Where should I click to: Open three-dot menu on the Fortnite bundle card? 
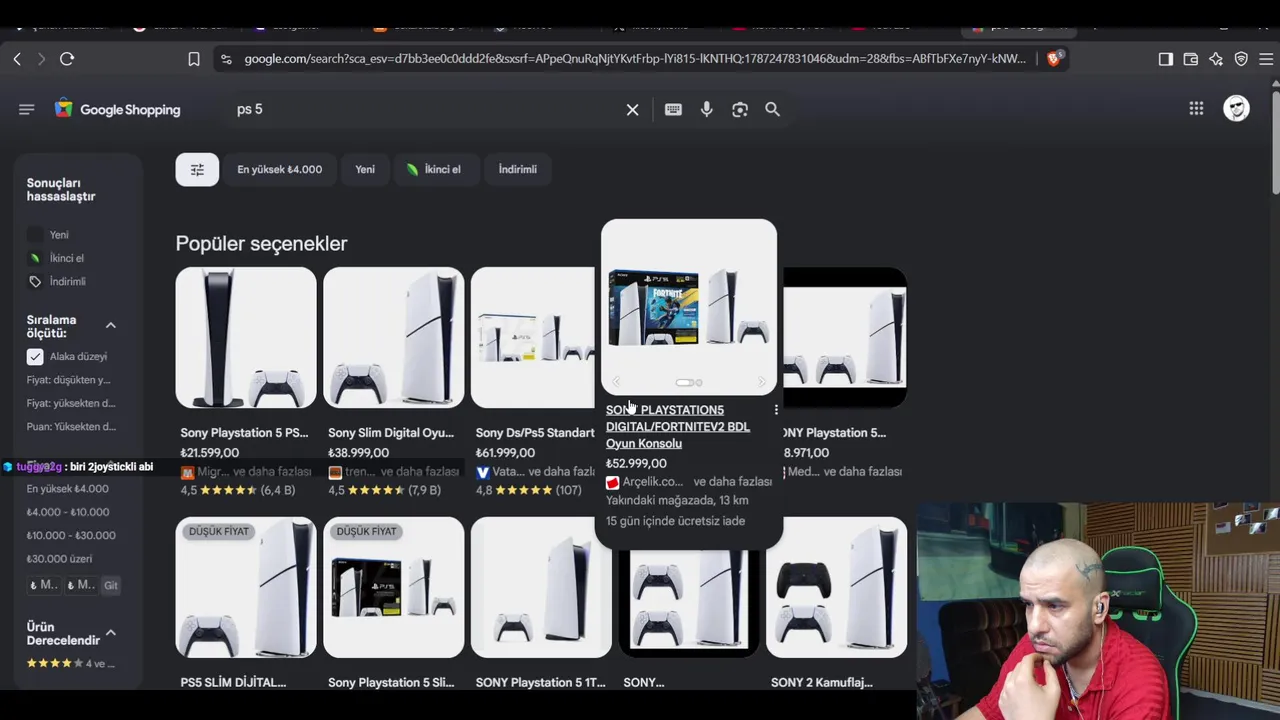tap(776, 410)
